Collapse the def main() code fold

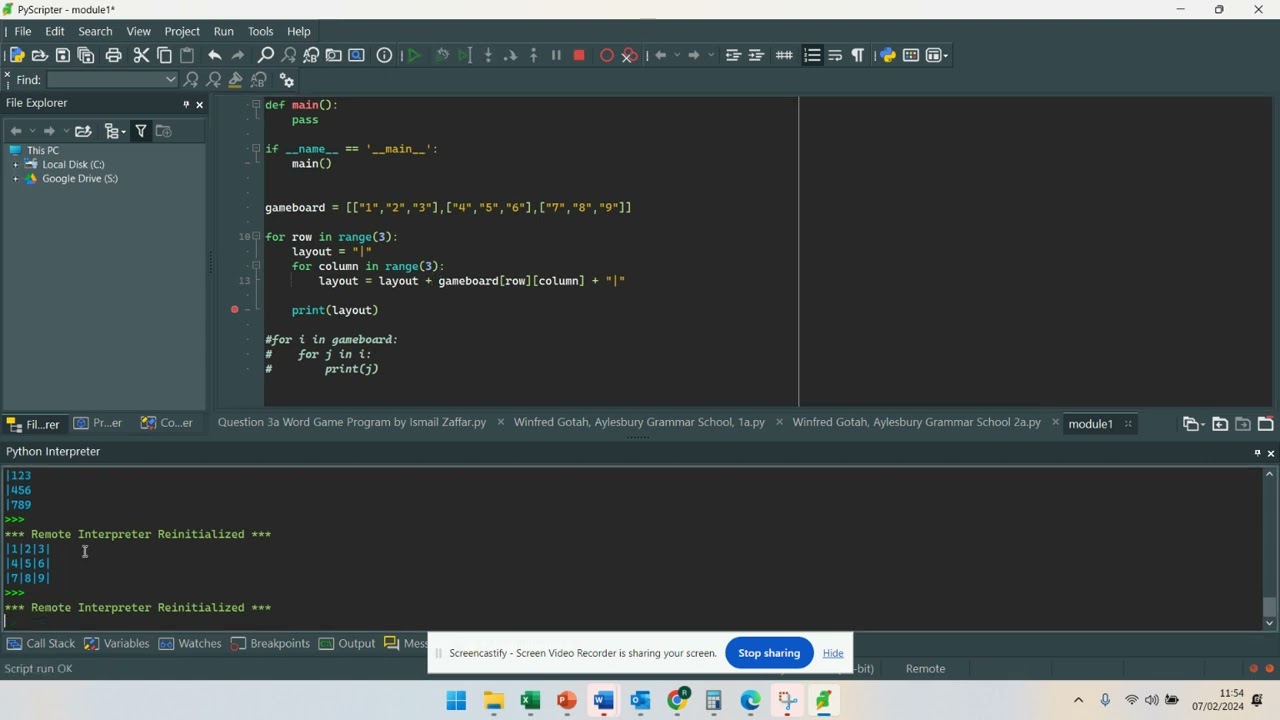coord(256,105)
